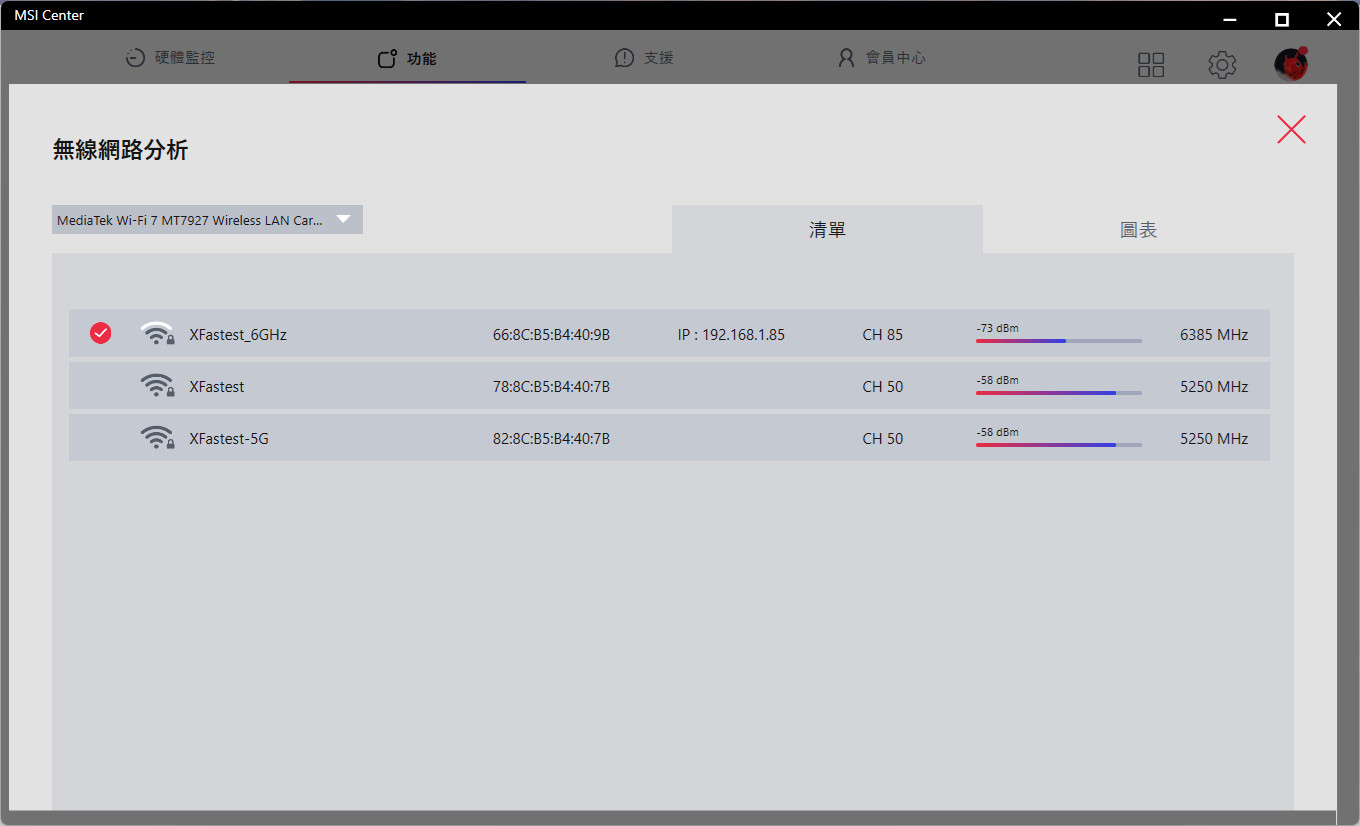Click the Wi-Fi icon next to XFastest-5G
This screenshot has height=826, width=1360.
157,438
